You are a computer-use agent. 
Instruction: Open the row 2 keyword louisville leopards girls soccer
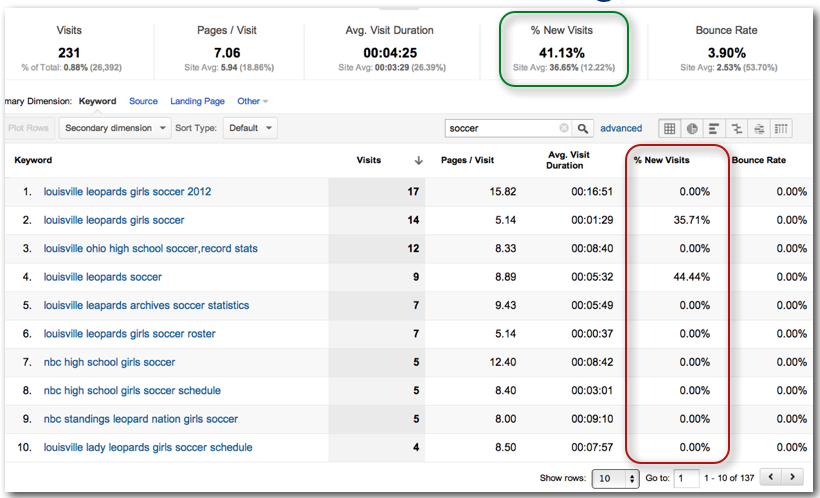pos(114,220)
